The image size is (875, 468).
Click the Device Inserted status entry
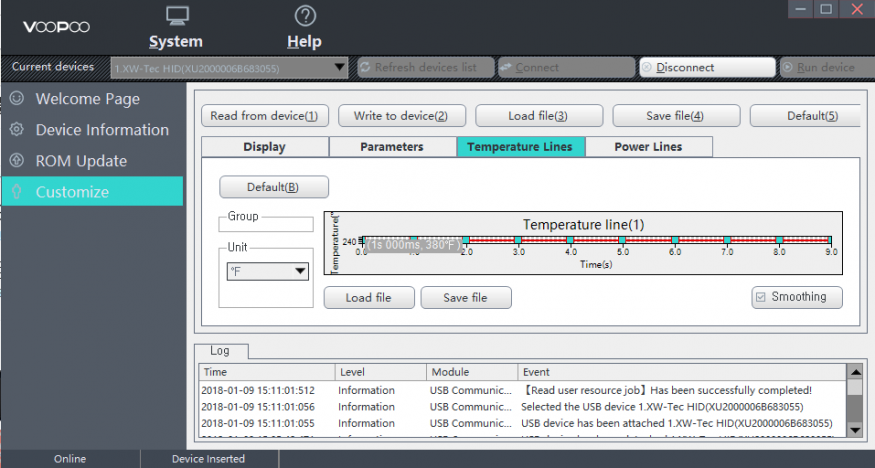209,459
